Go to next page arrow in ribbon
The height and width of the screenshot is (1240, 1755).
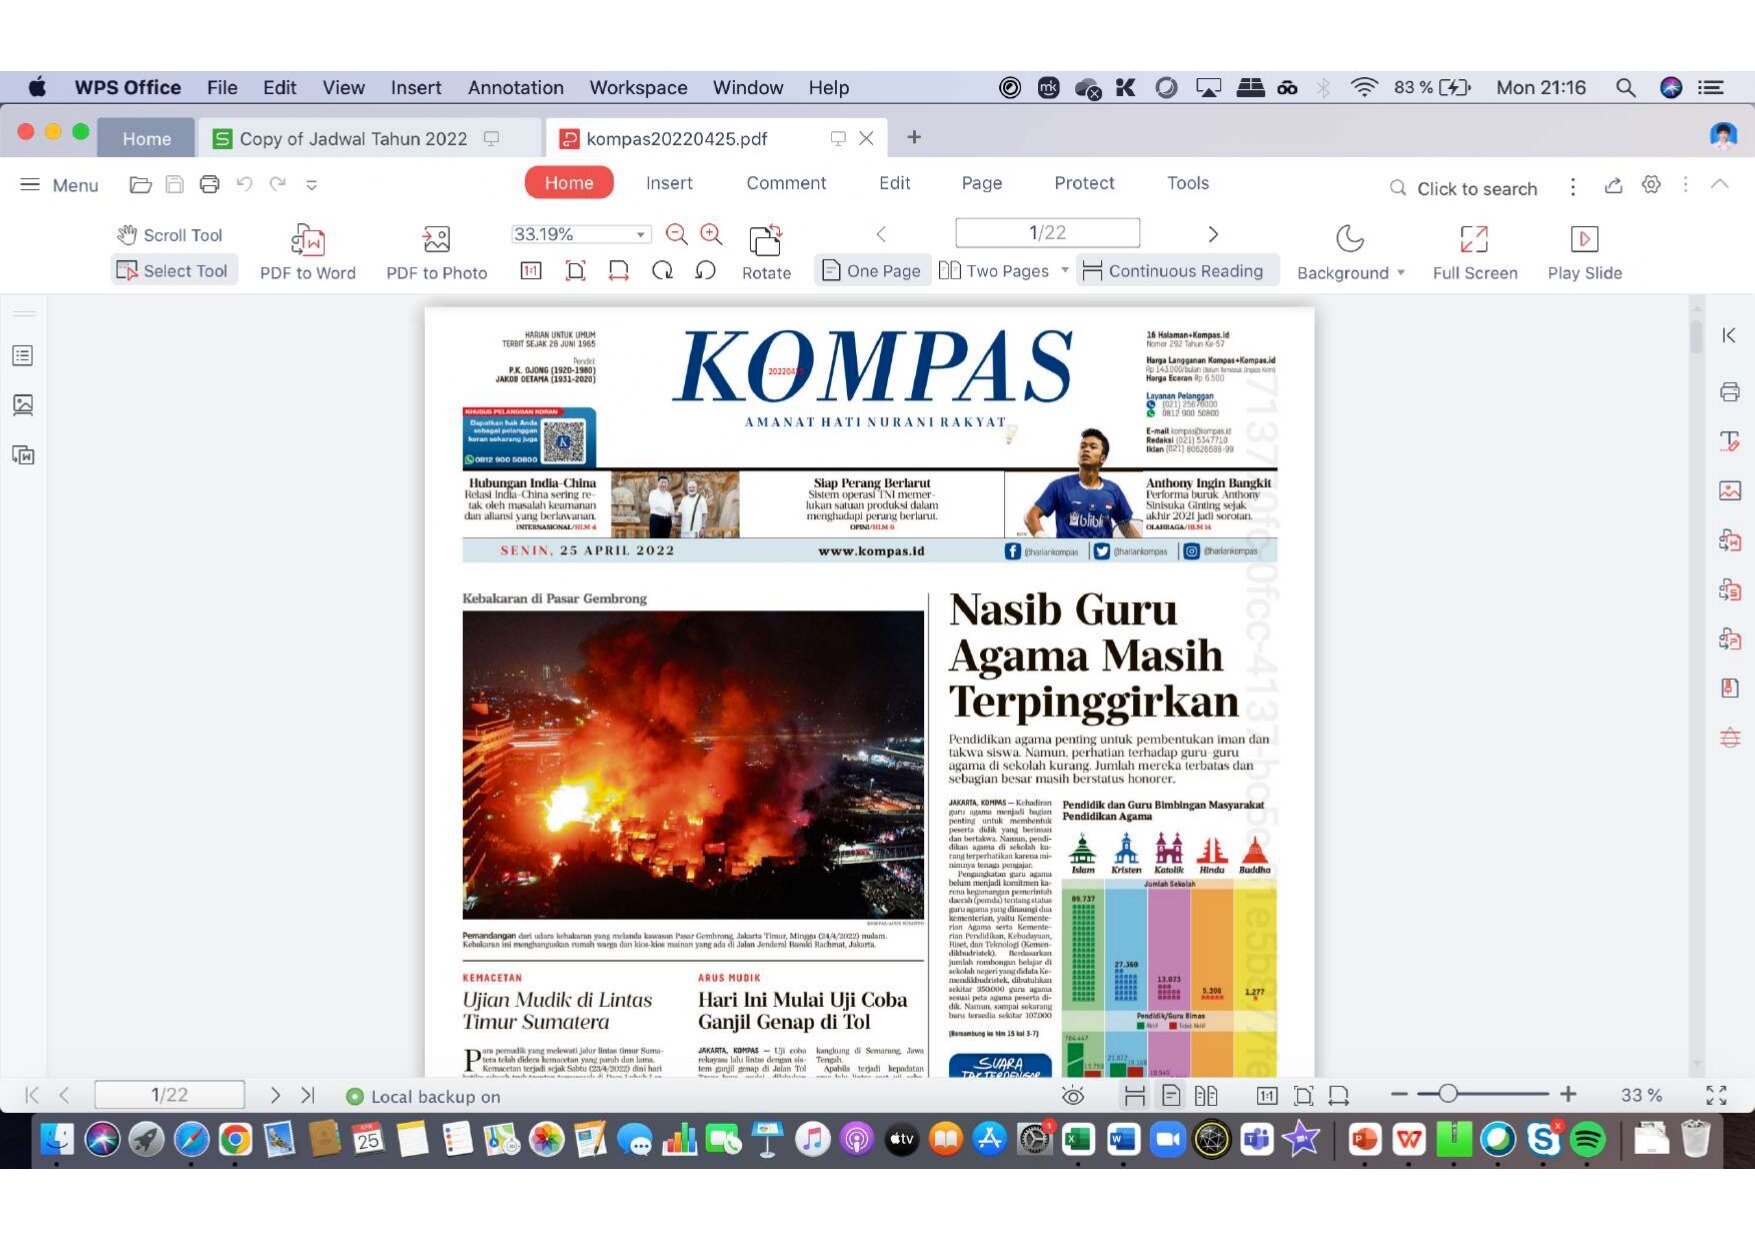coord(1213,234)
